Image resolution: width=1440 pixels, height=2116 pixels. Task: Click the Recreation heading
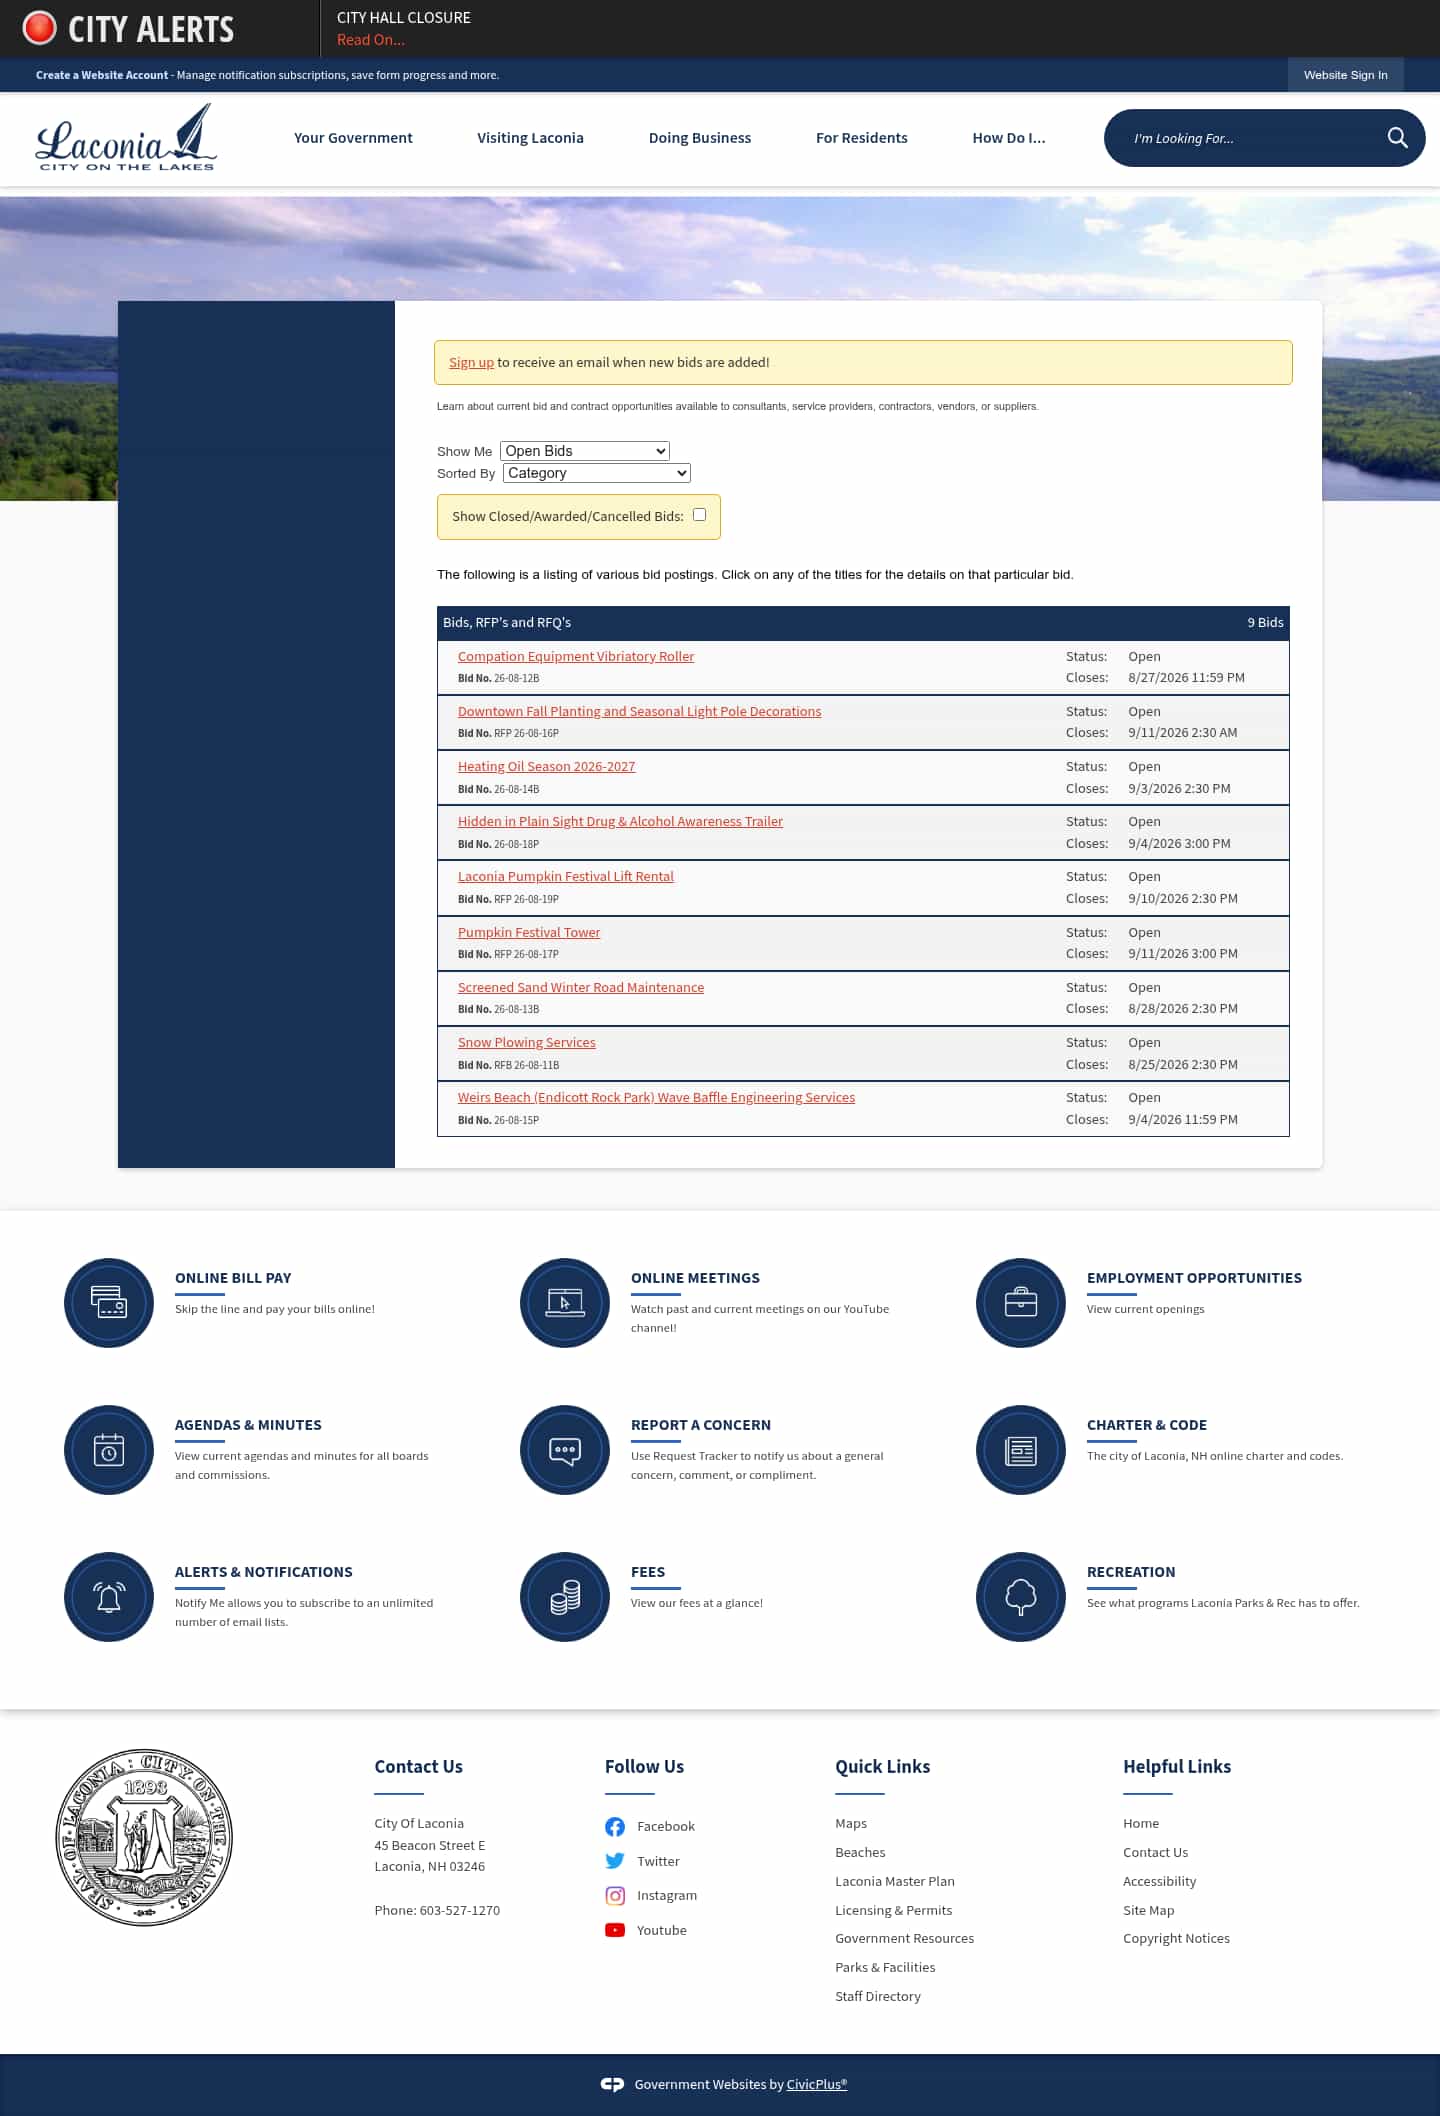(1131, 1572)
